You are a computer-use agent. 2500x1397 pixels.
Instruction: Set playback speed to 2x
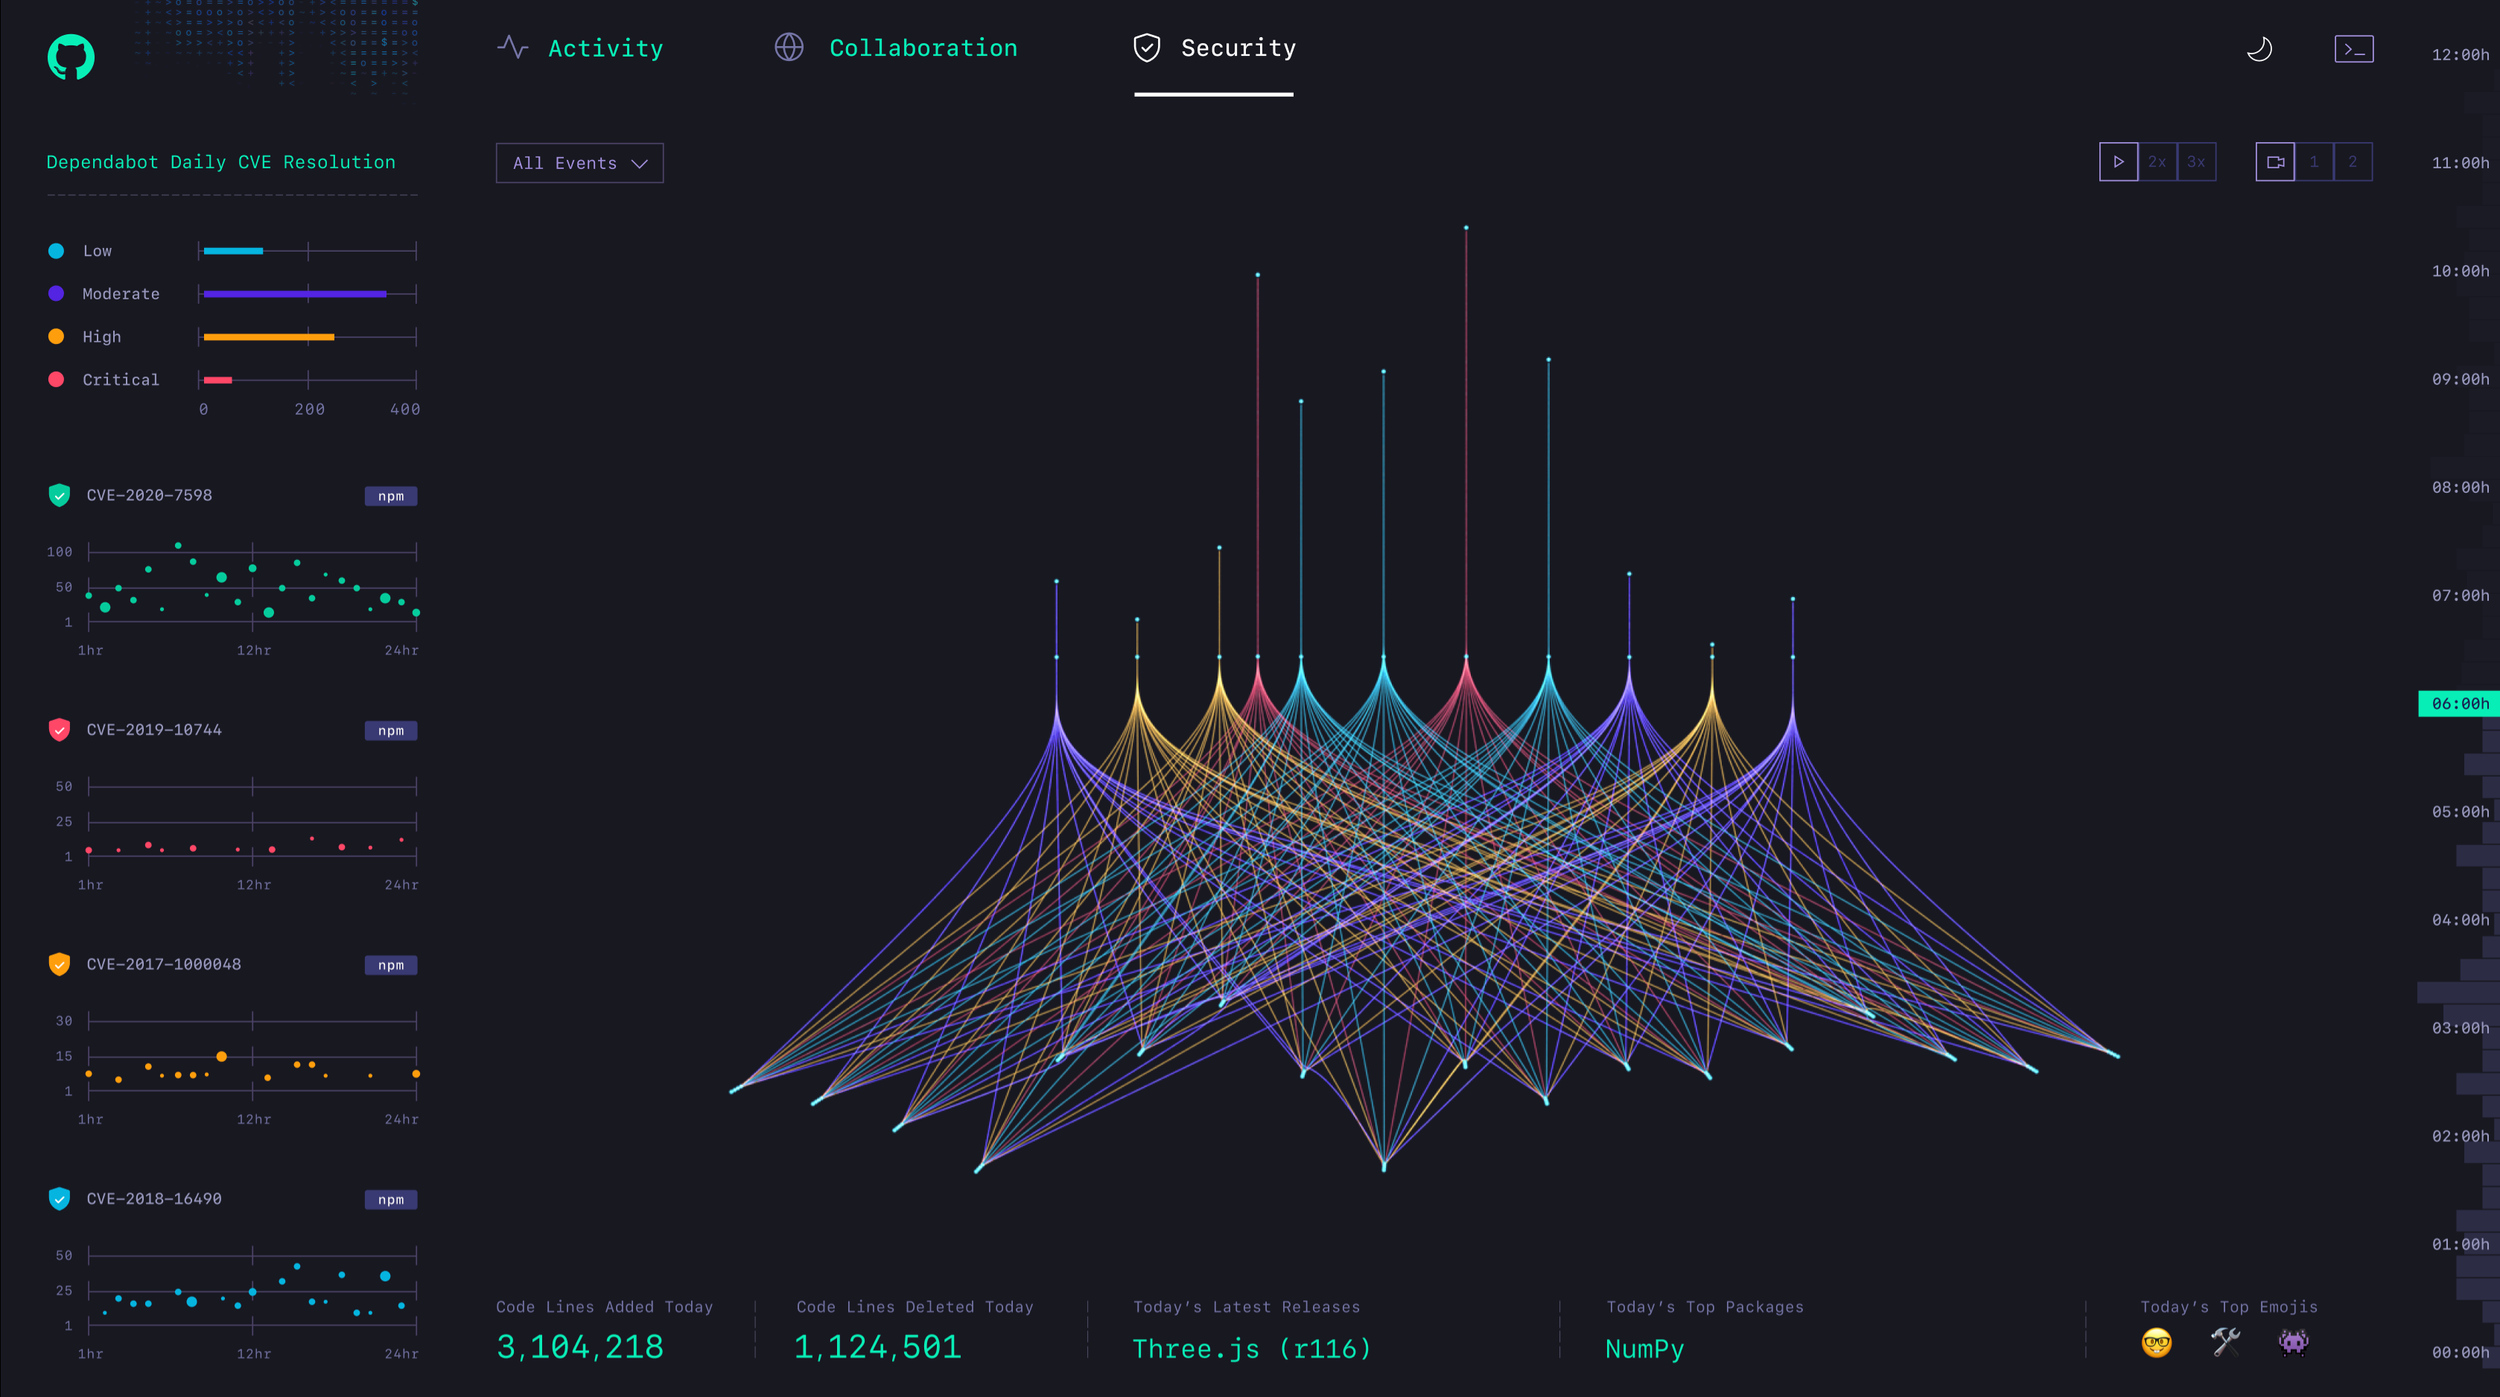[x=2157, y=162]
